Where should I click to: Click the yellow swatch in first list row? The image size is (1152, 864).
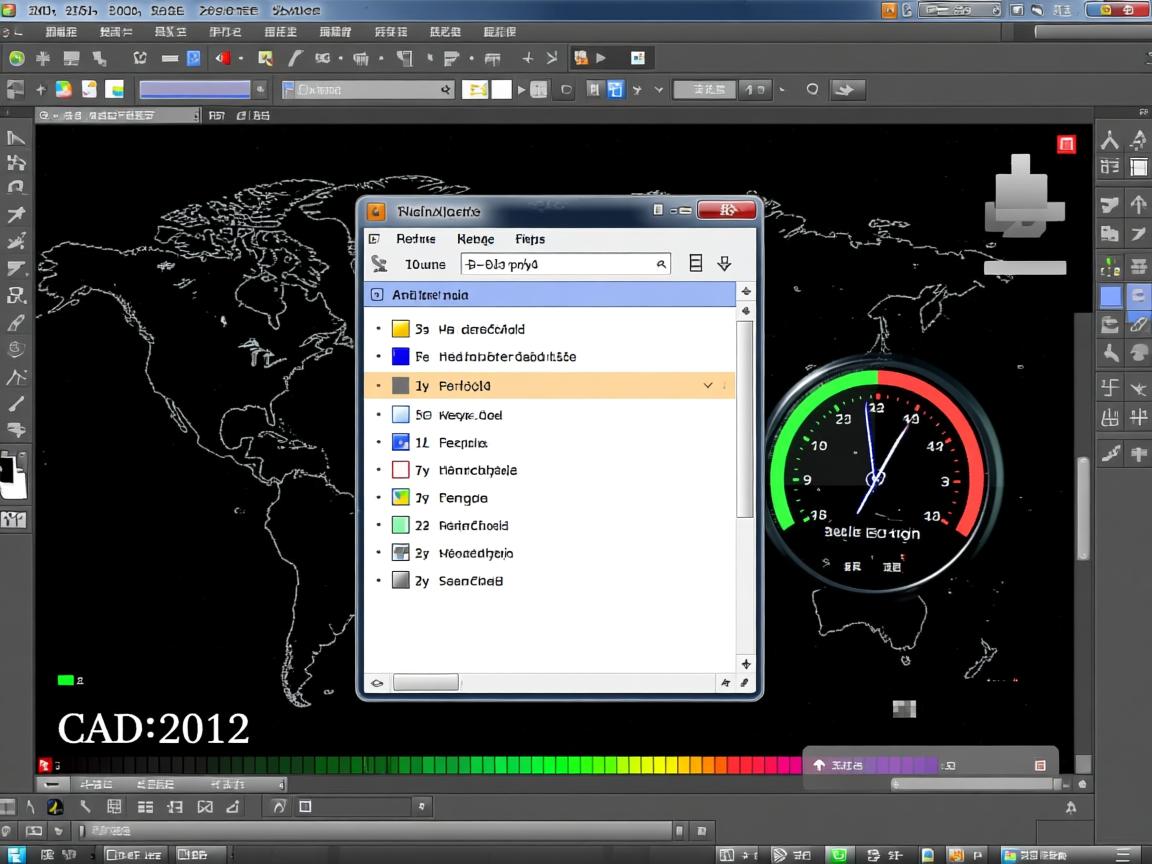point(400,329)
